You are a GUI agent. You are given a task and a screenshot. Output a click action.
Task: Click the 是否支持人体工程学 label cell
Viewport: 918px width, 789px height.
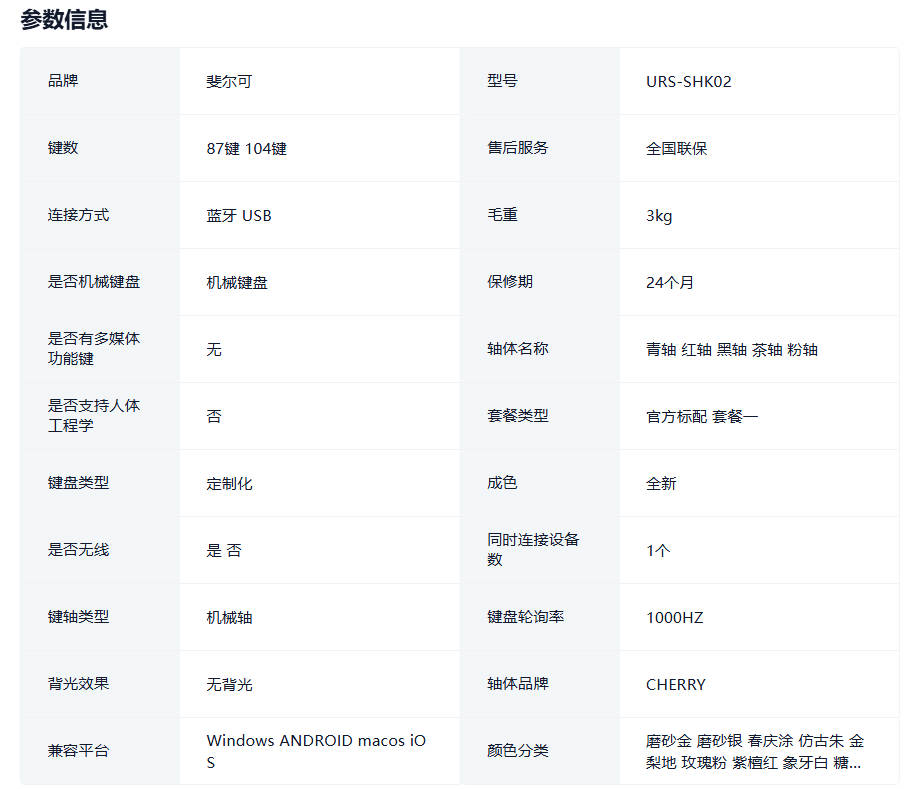tap(93, 415)
